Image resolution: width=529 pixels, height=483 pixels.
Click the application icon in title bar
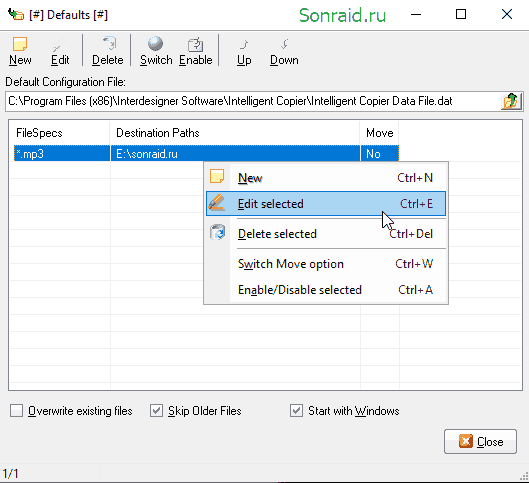(x=16, y=15)
